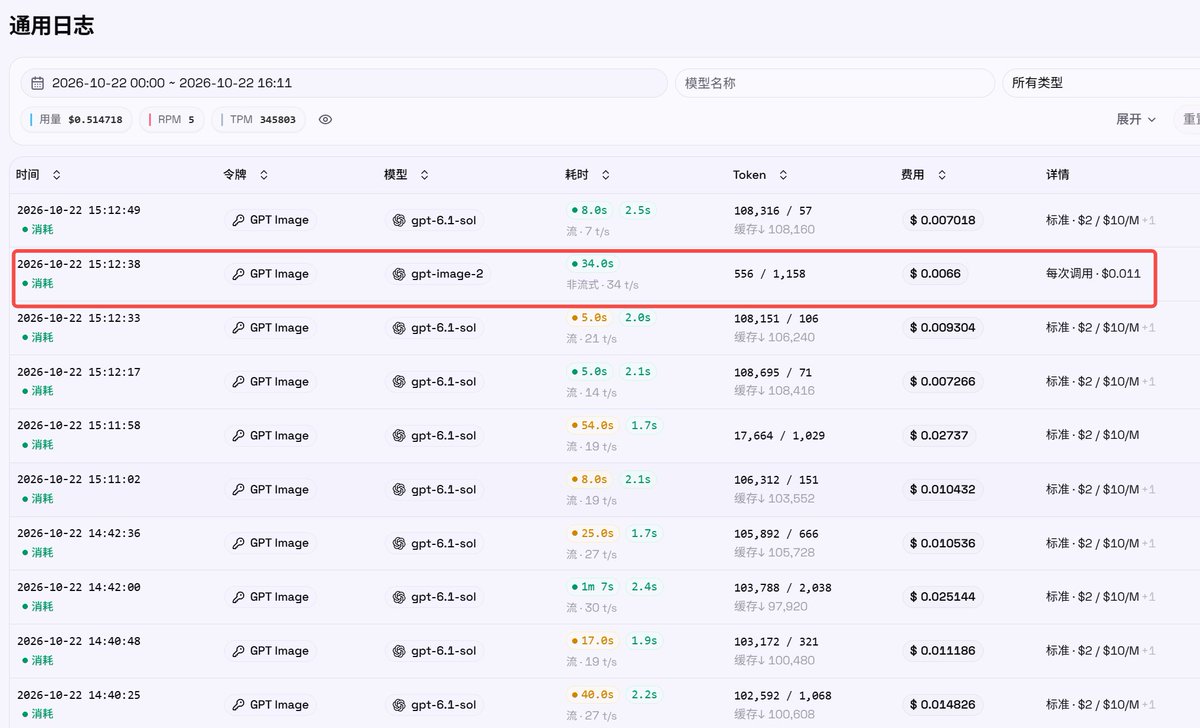Click the model logo icon in 14:42:36 row

tap(399, 543)
